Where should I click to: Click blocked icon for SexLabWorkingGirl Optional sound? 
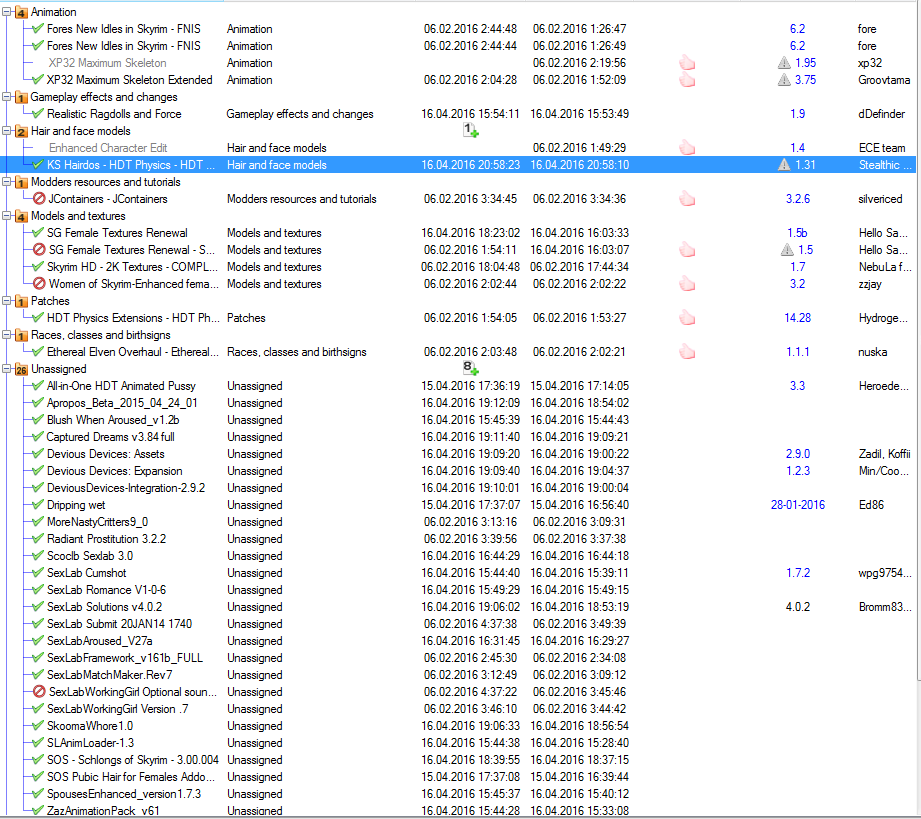(x=39, y=692)
